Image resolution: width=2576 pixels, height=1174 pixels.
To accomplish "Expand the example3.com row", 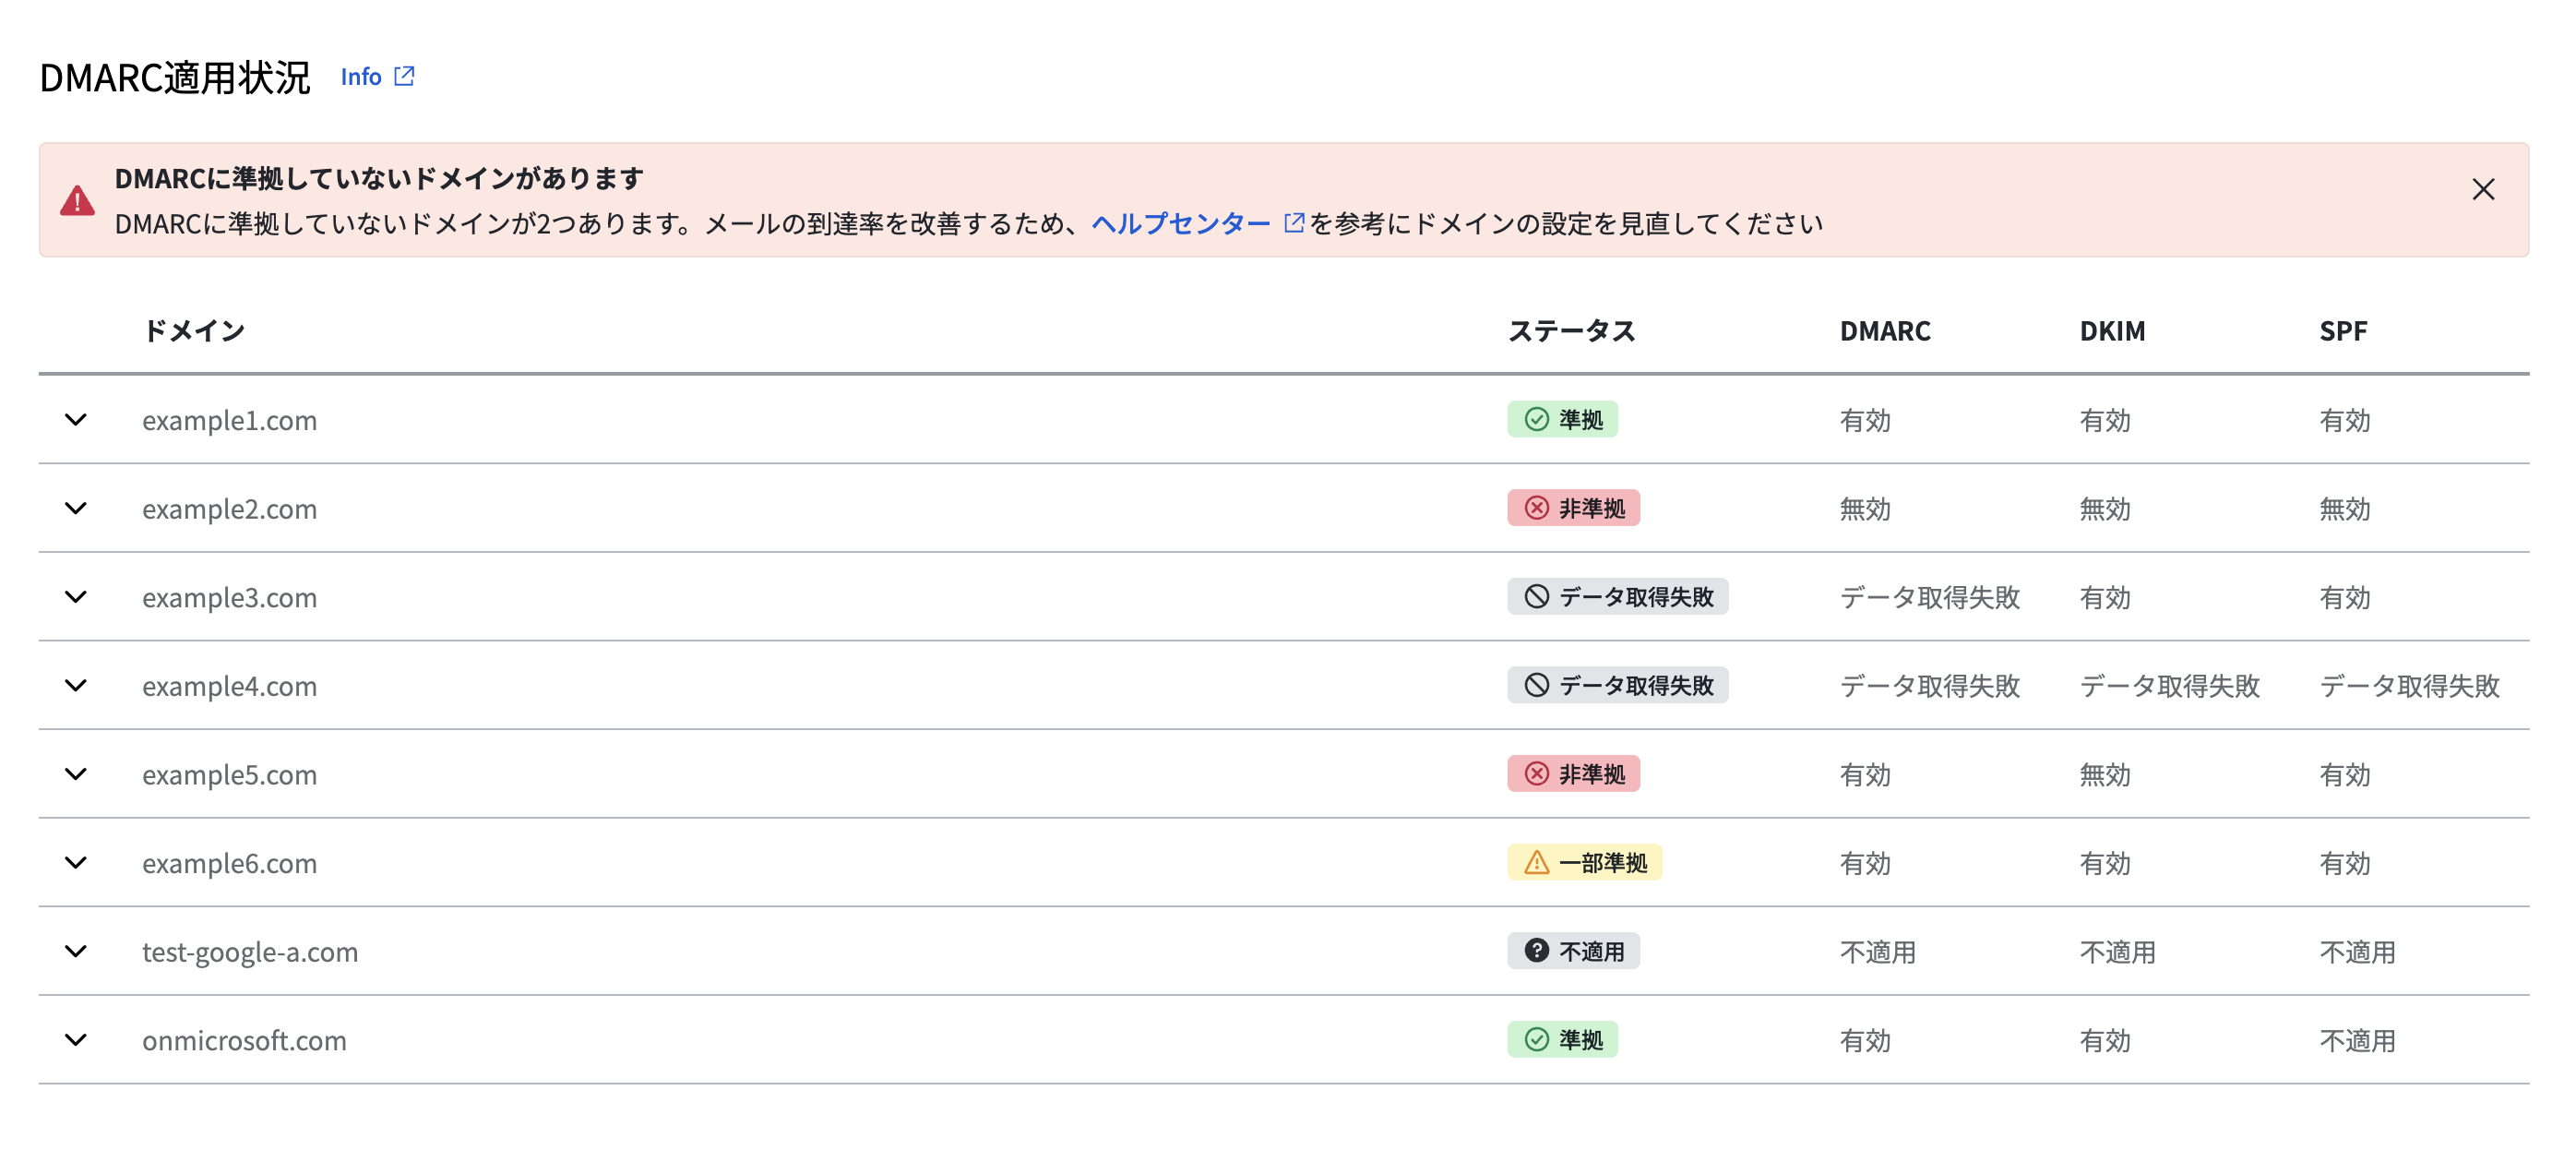I will point(76,597).
